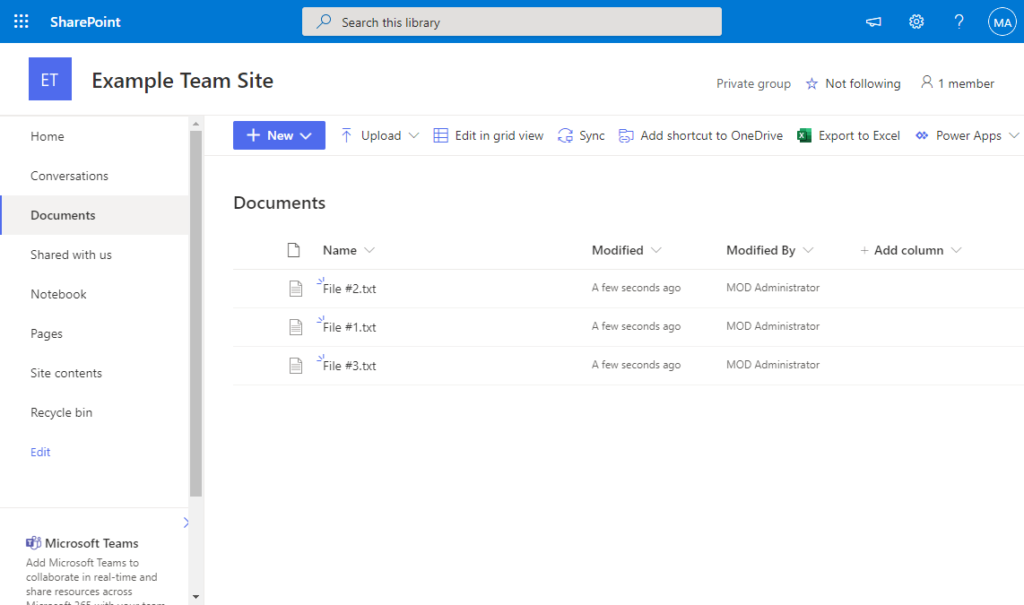1024x605 pixels.
Task: Click the navigation scrollbar down arrow
Action: pyautogui.click(x=196, y=597)
